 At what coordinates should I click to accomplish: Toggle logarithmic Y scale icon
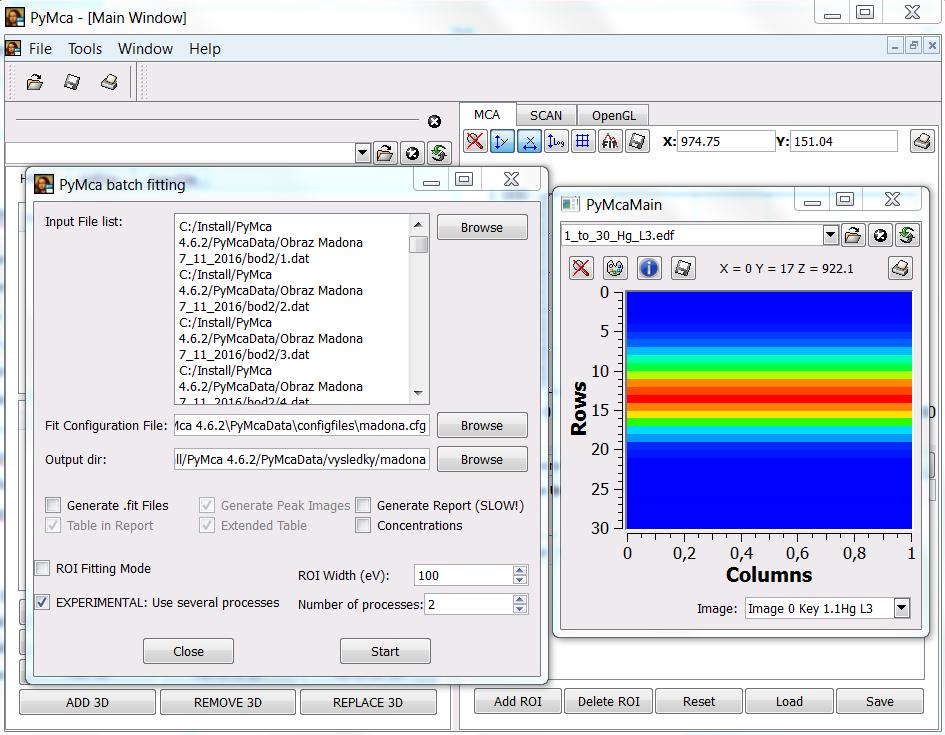[556, 142]
